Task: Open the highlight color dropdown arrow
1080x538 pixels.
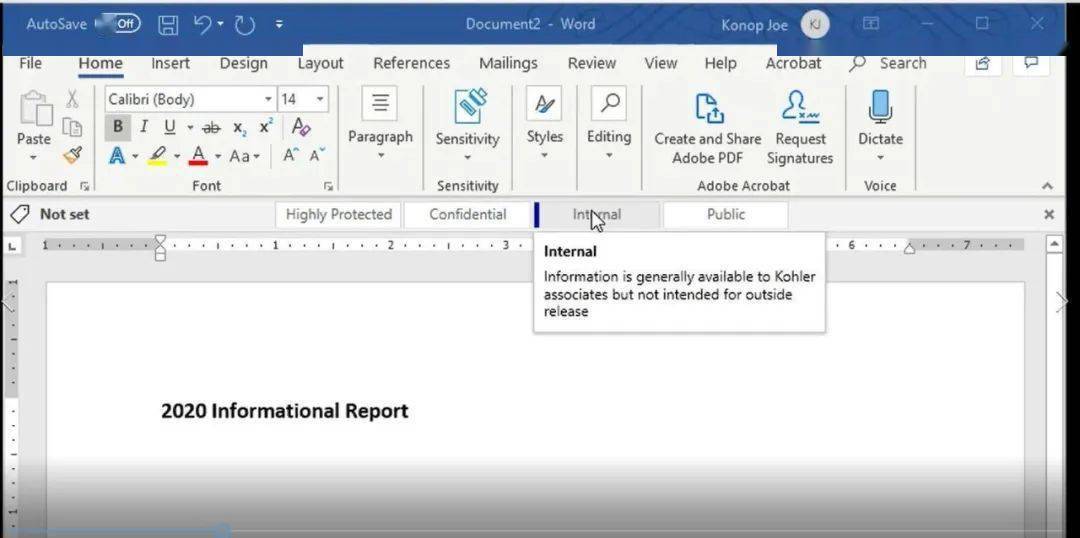Action: click(176, 156)
